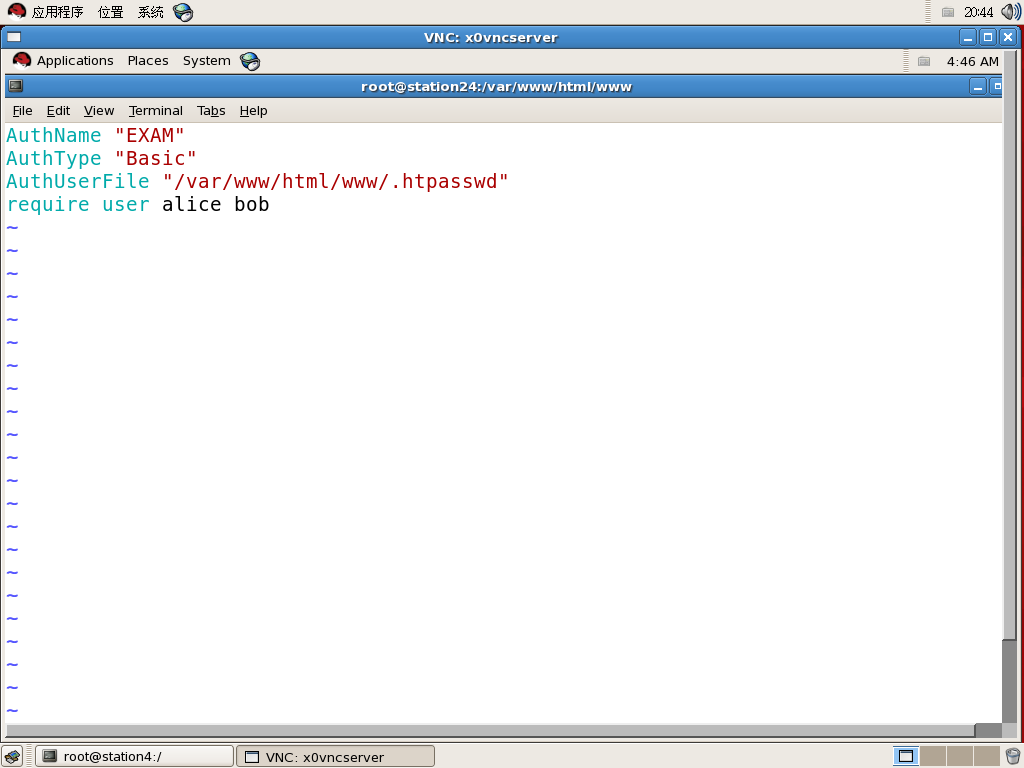Click the AuthUserFile directive text
This screenshot has height=768, width=1024.
coord(78,181)
